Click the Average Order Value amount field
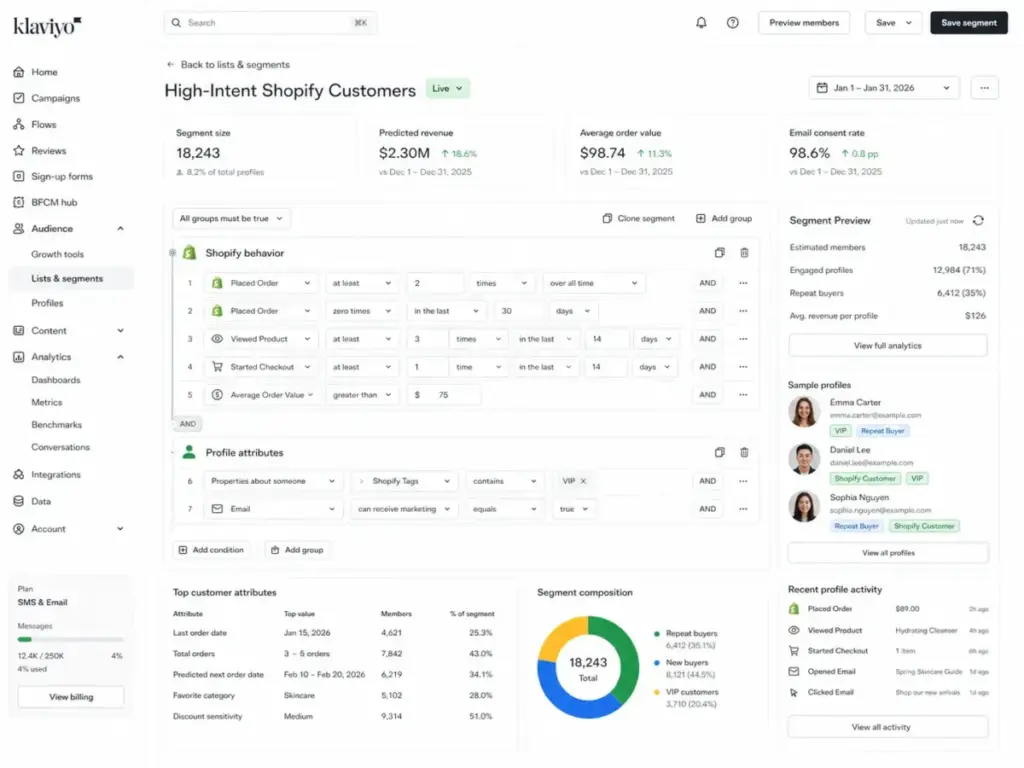 [443, 395]
